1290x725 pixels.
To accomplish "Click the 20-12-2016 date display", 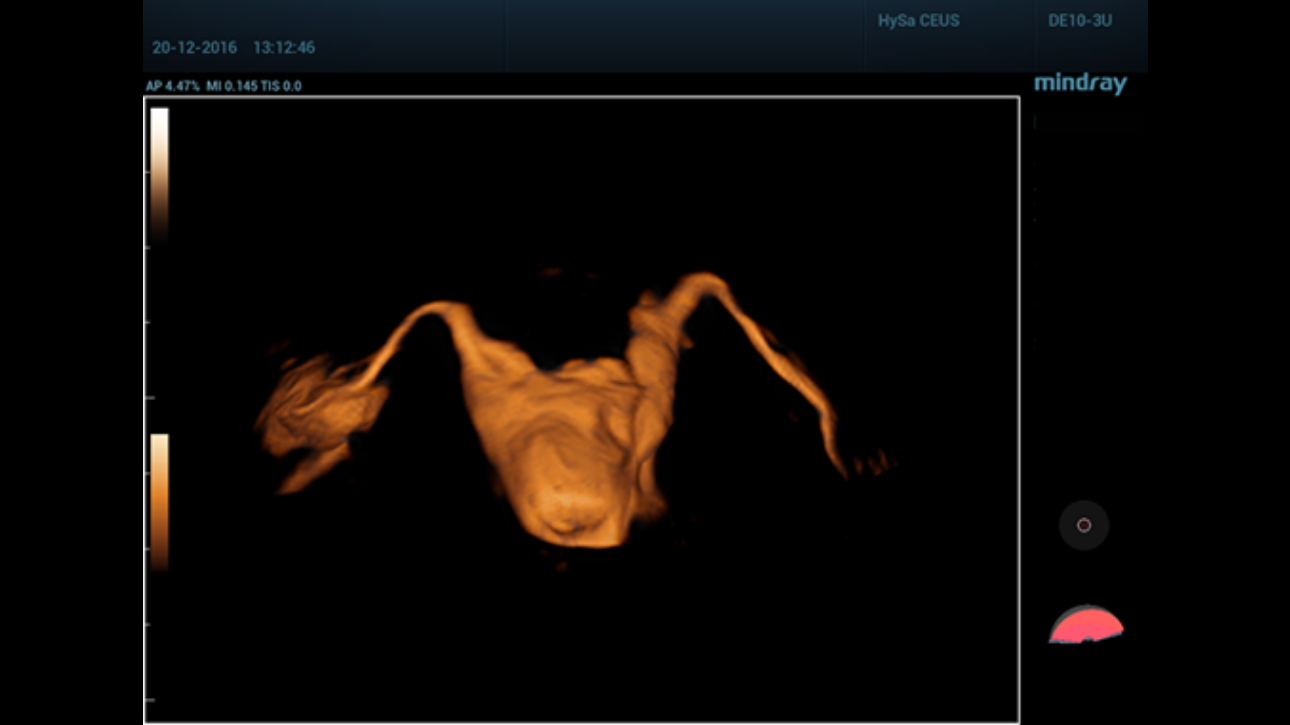I will click(194, 47).
